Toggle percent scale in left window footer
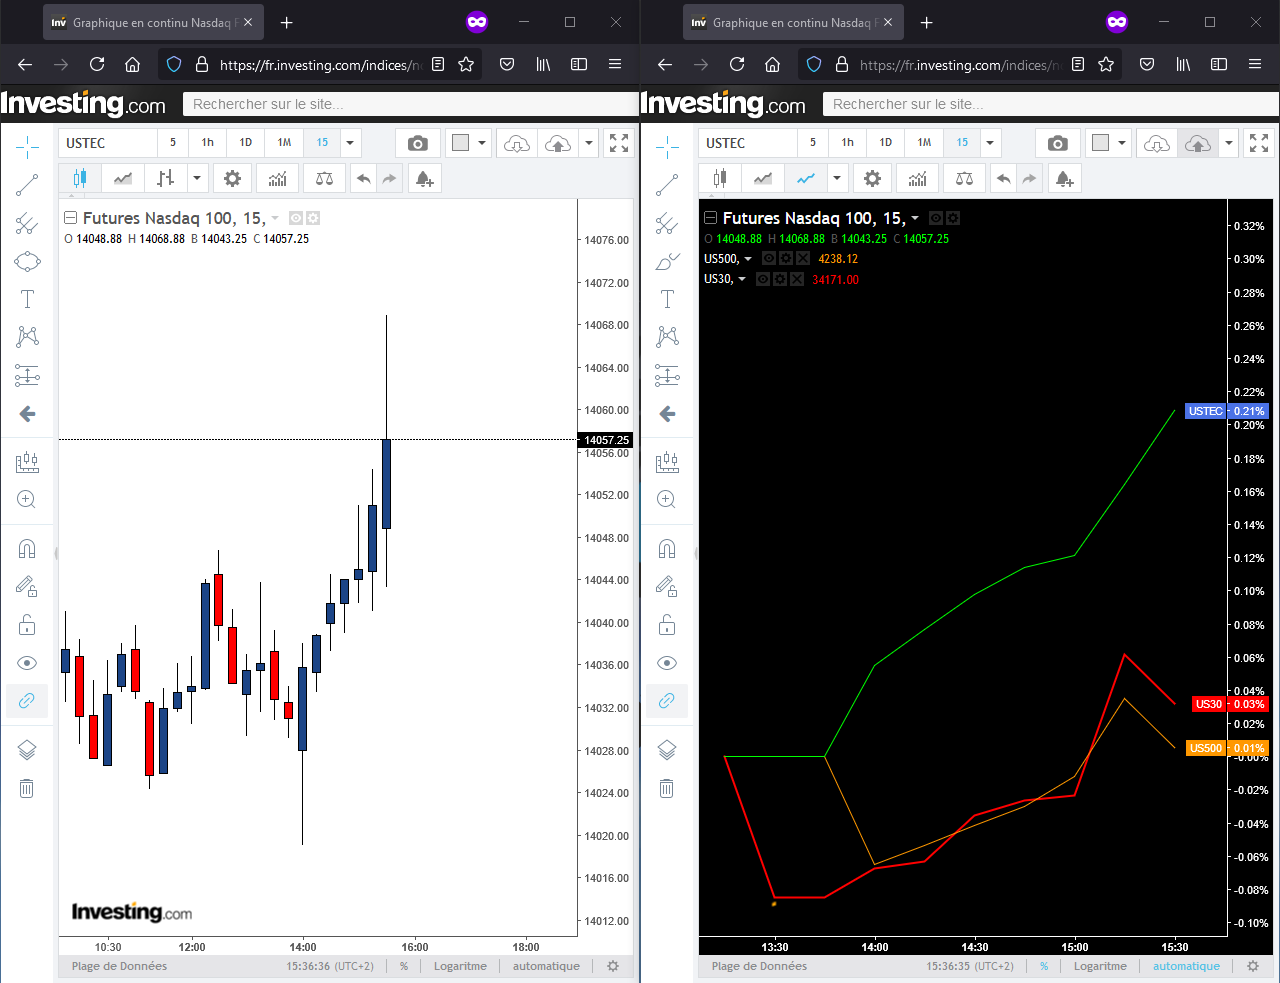Viewport: 1280px width, 983px height. point(404,966)
